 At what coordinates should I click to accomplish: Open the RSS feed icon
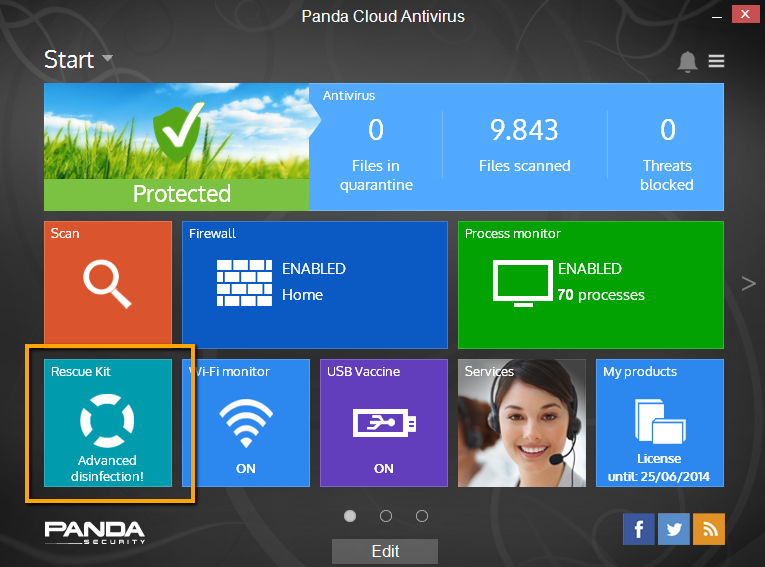(709, 529)
